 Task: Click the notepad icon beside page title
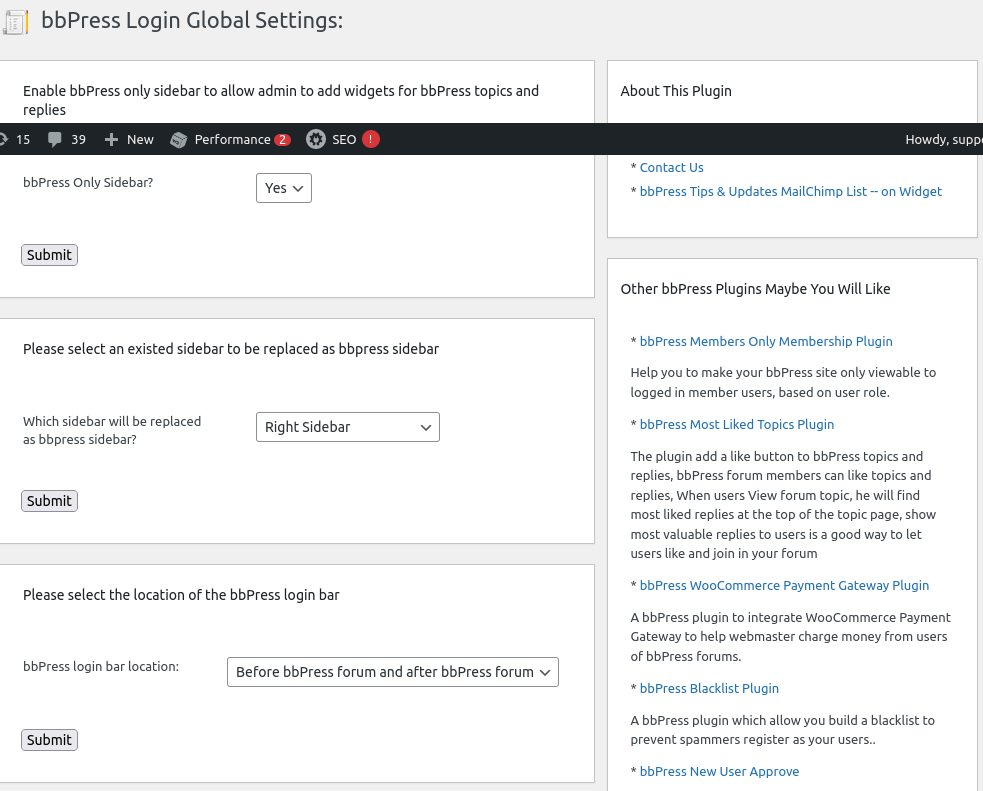(x=16, y=22)
